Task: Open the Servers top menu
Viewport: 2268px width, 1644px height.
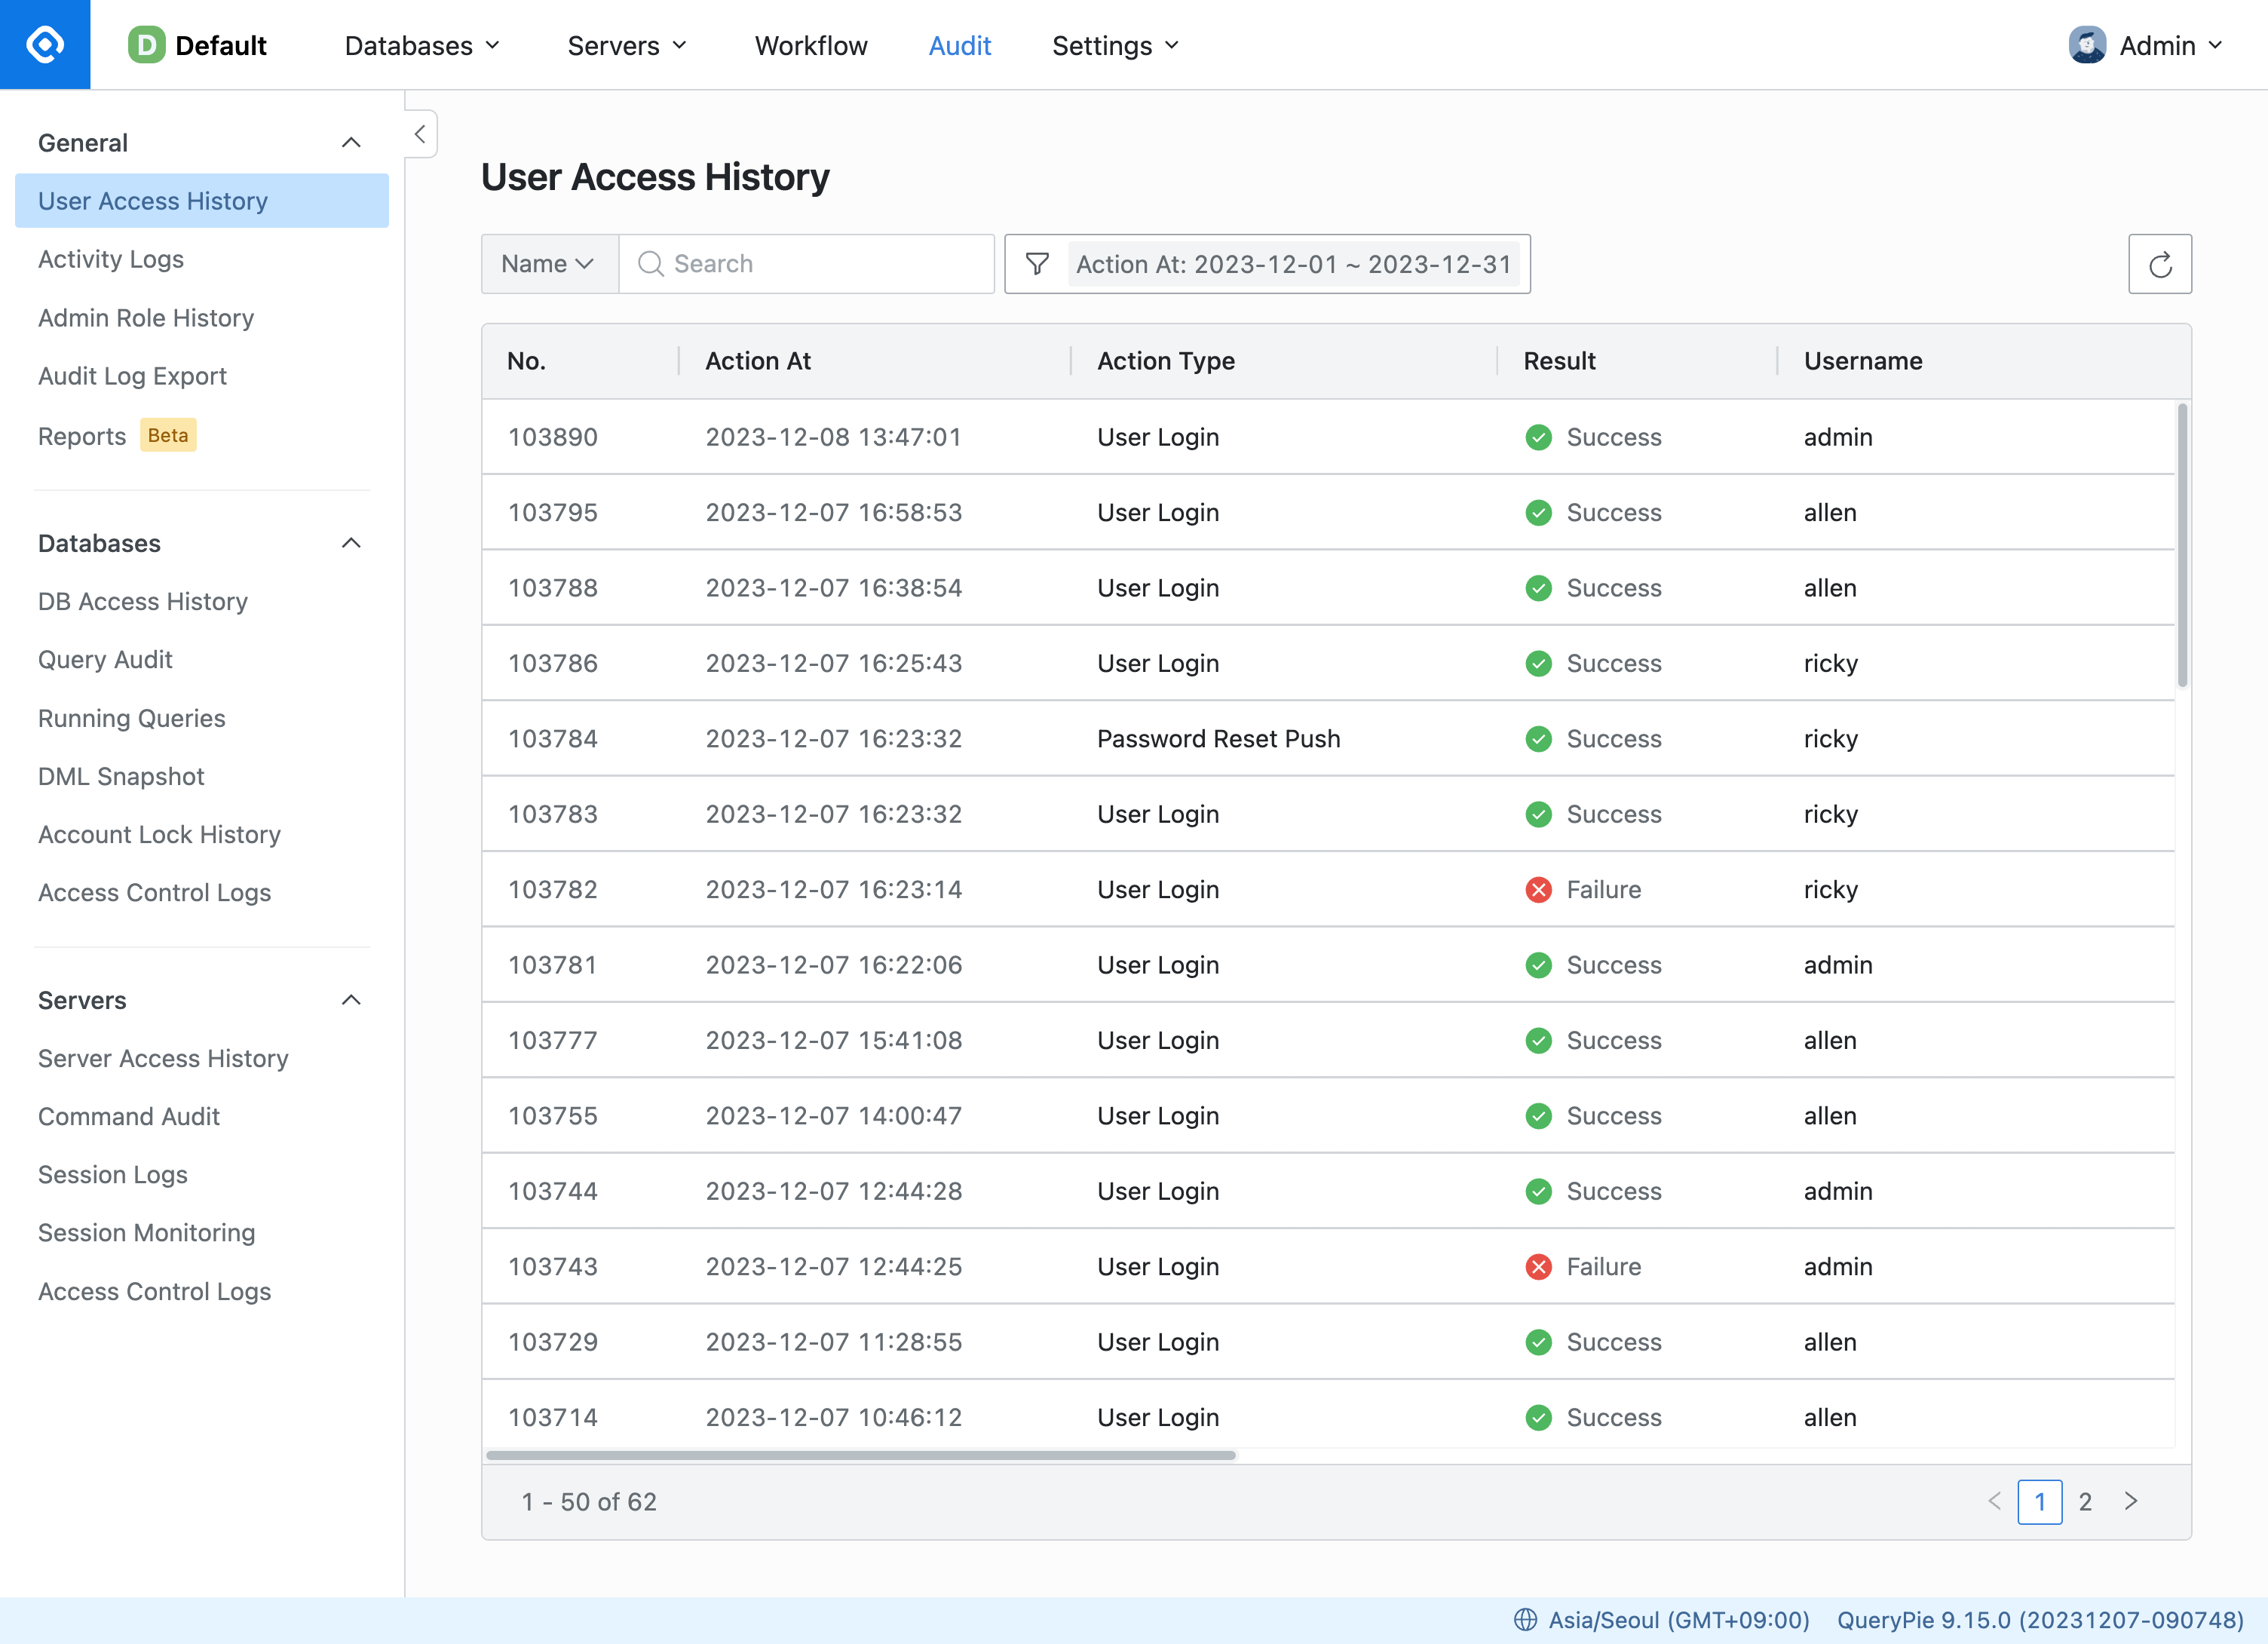Action: coord(627,45)
